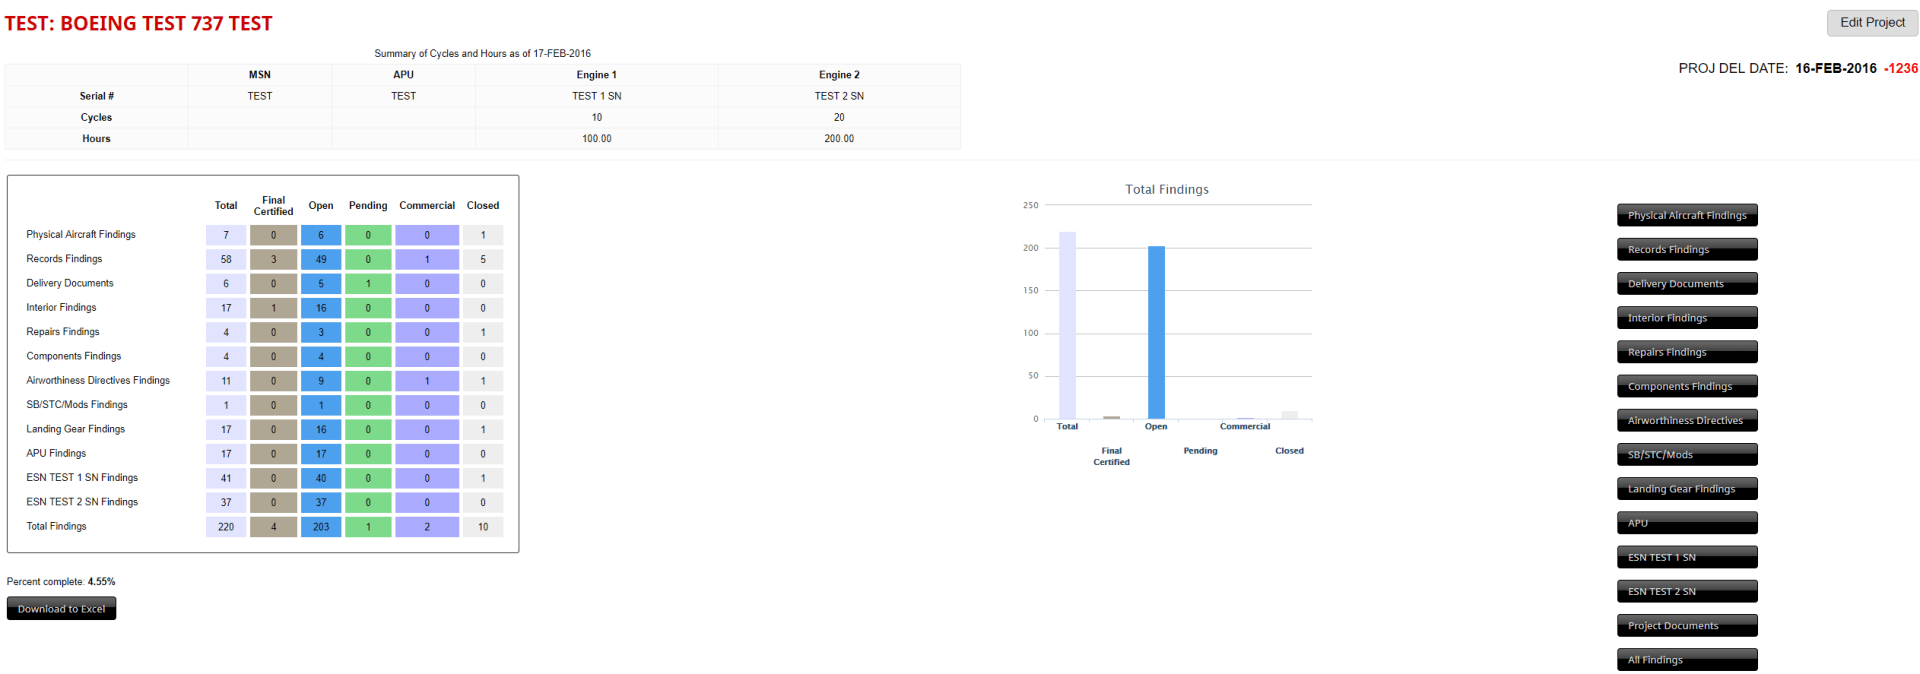Click the Edit Project button

click(1872, 22)
